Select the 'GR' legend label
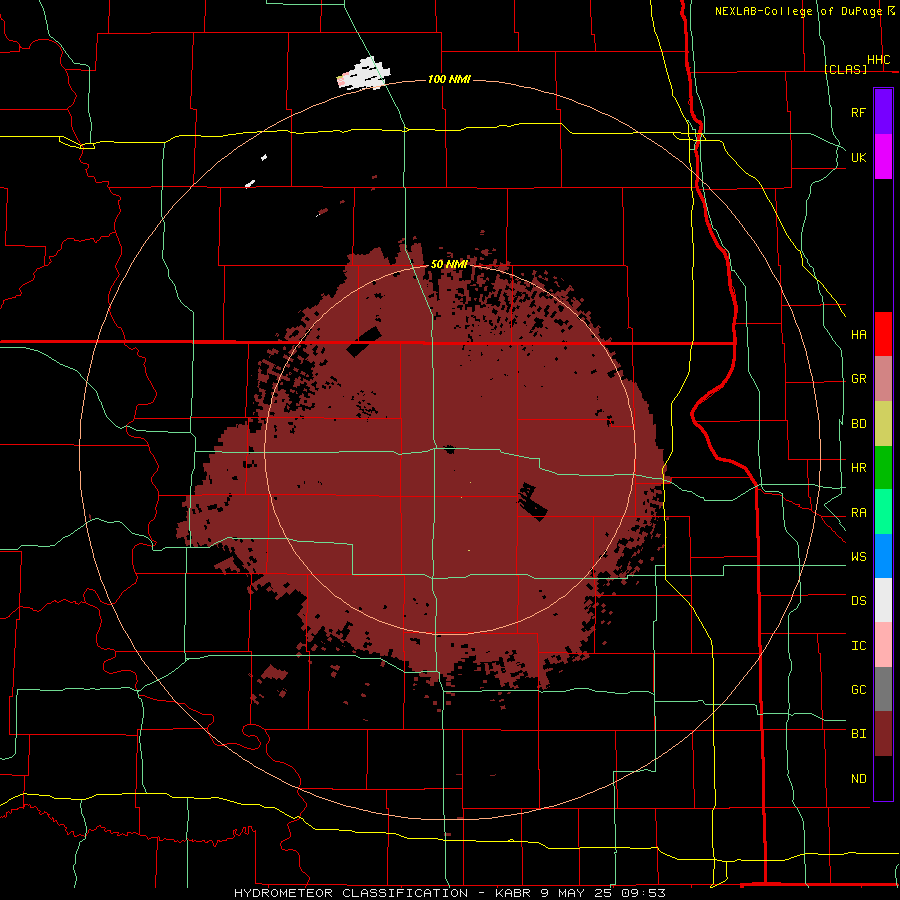This screenshot has width=900, height=900. coord(858,379)
